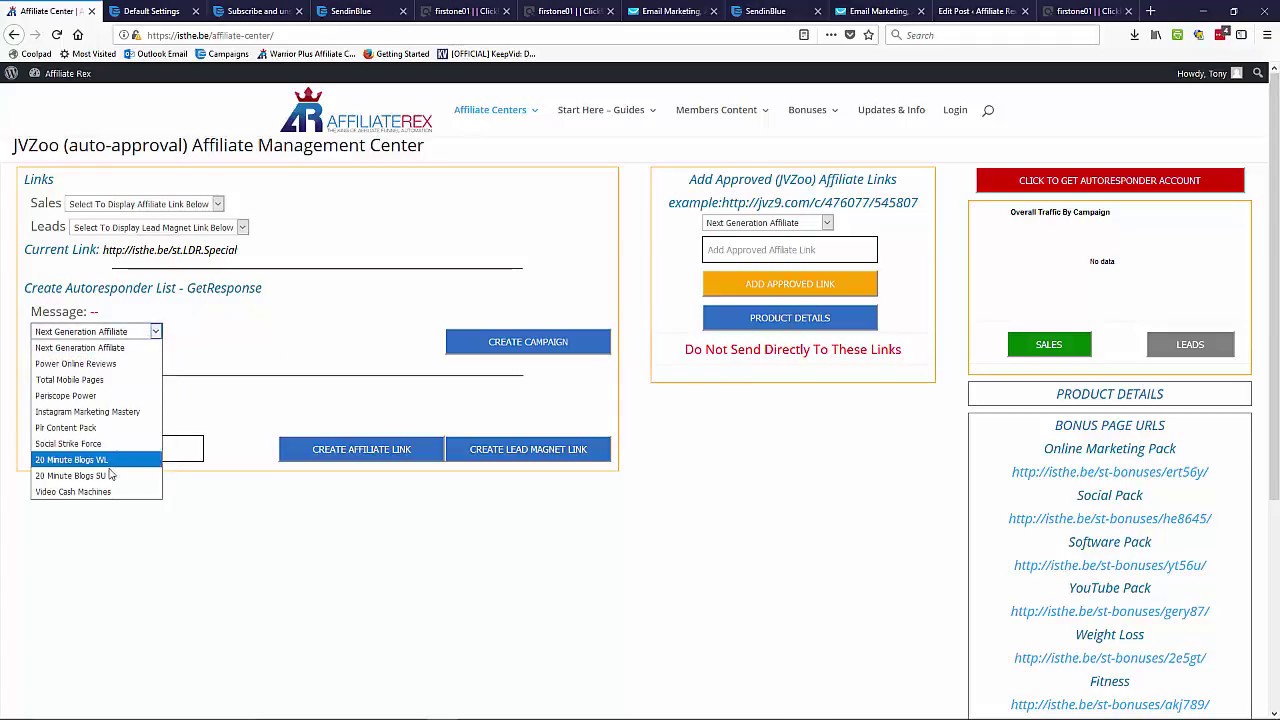
Task: Select Social Strike Force option
Action: (x=96, y=444)
